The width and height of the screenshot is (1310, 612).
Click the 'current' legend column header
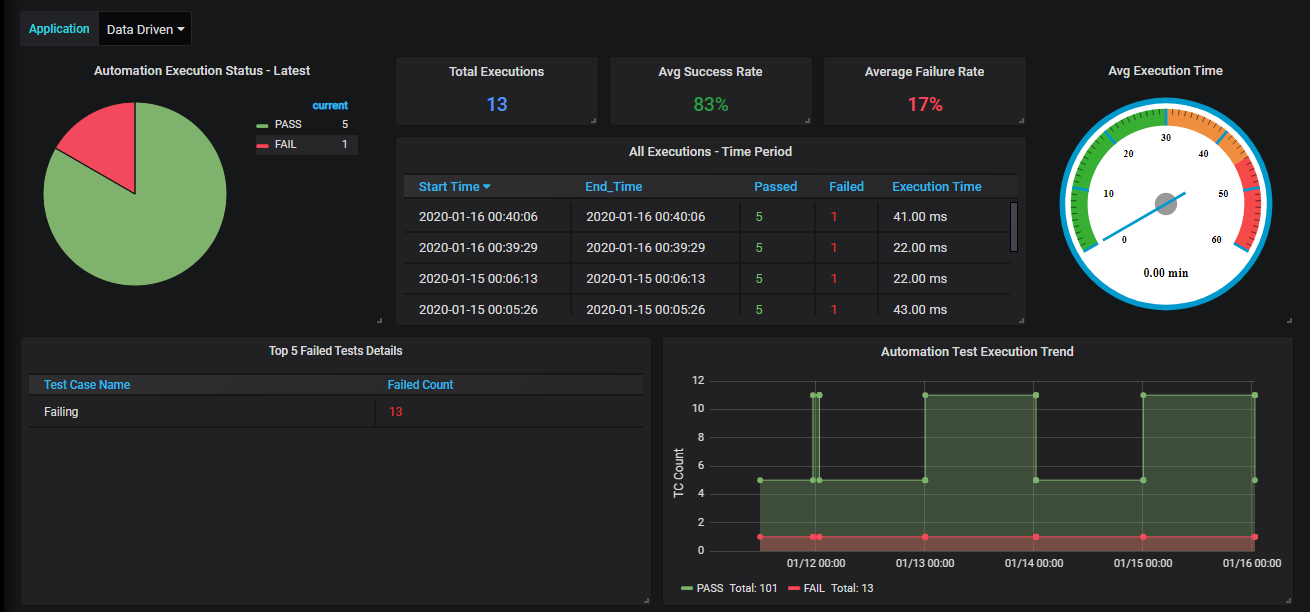pos(330,105)
